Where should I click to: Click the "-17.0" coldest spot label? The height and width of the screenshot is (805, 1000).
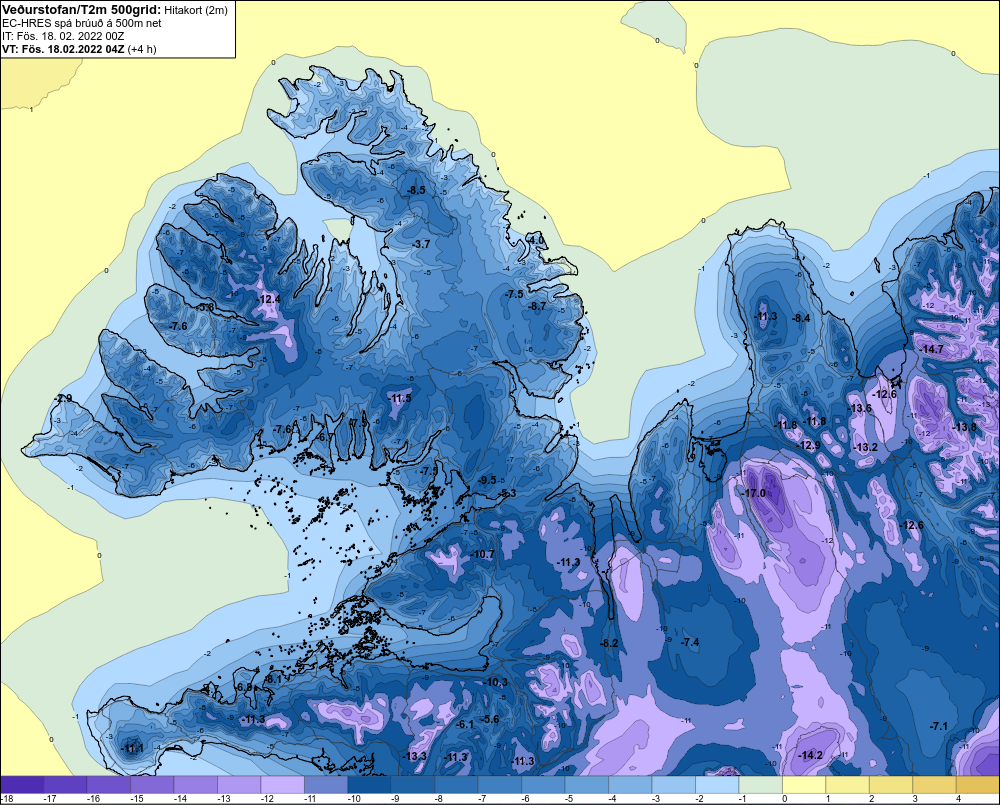(753, 493)
